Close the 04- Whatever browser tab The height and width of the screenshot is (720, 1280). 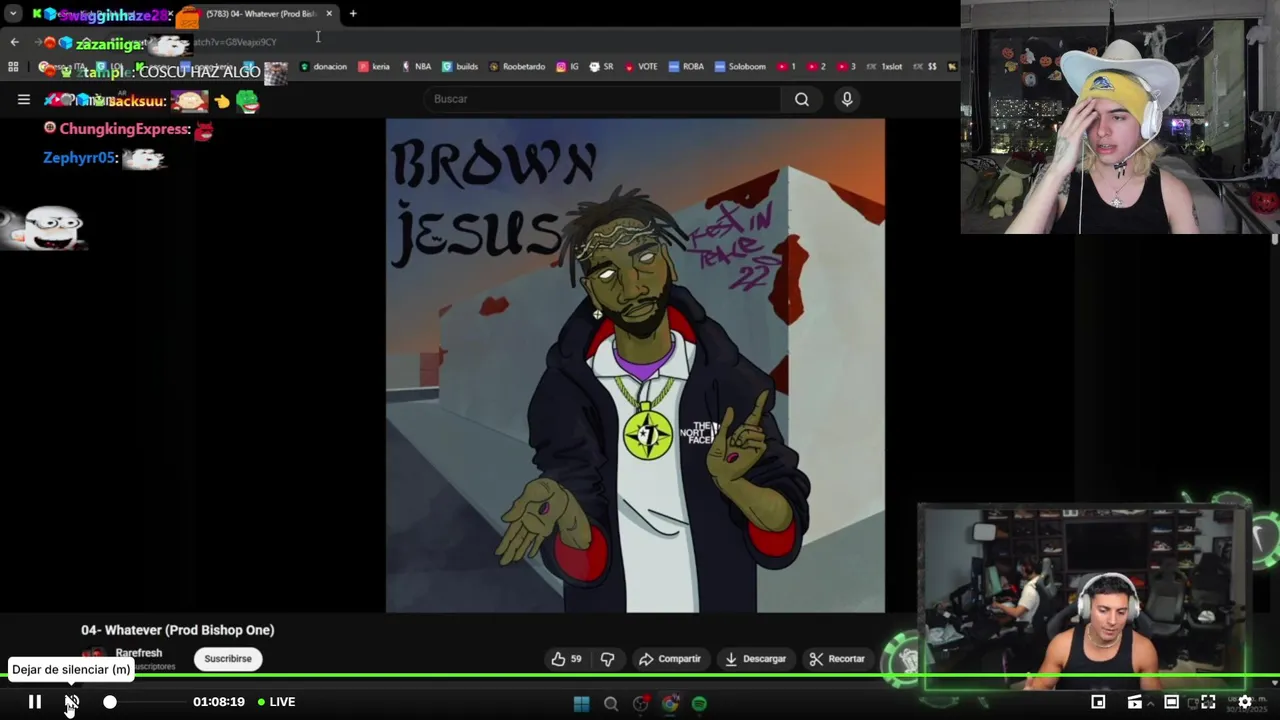(329, 14)
